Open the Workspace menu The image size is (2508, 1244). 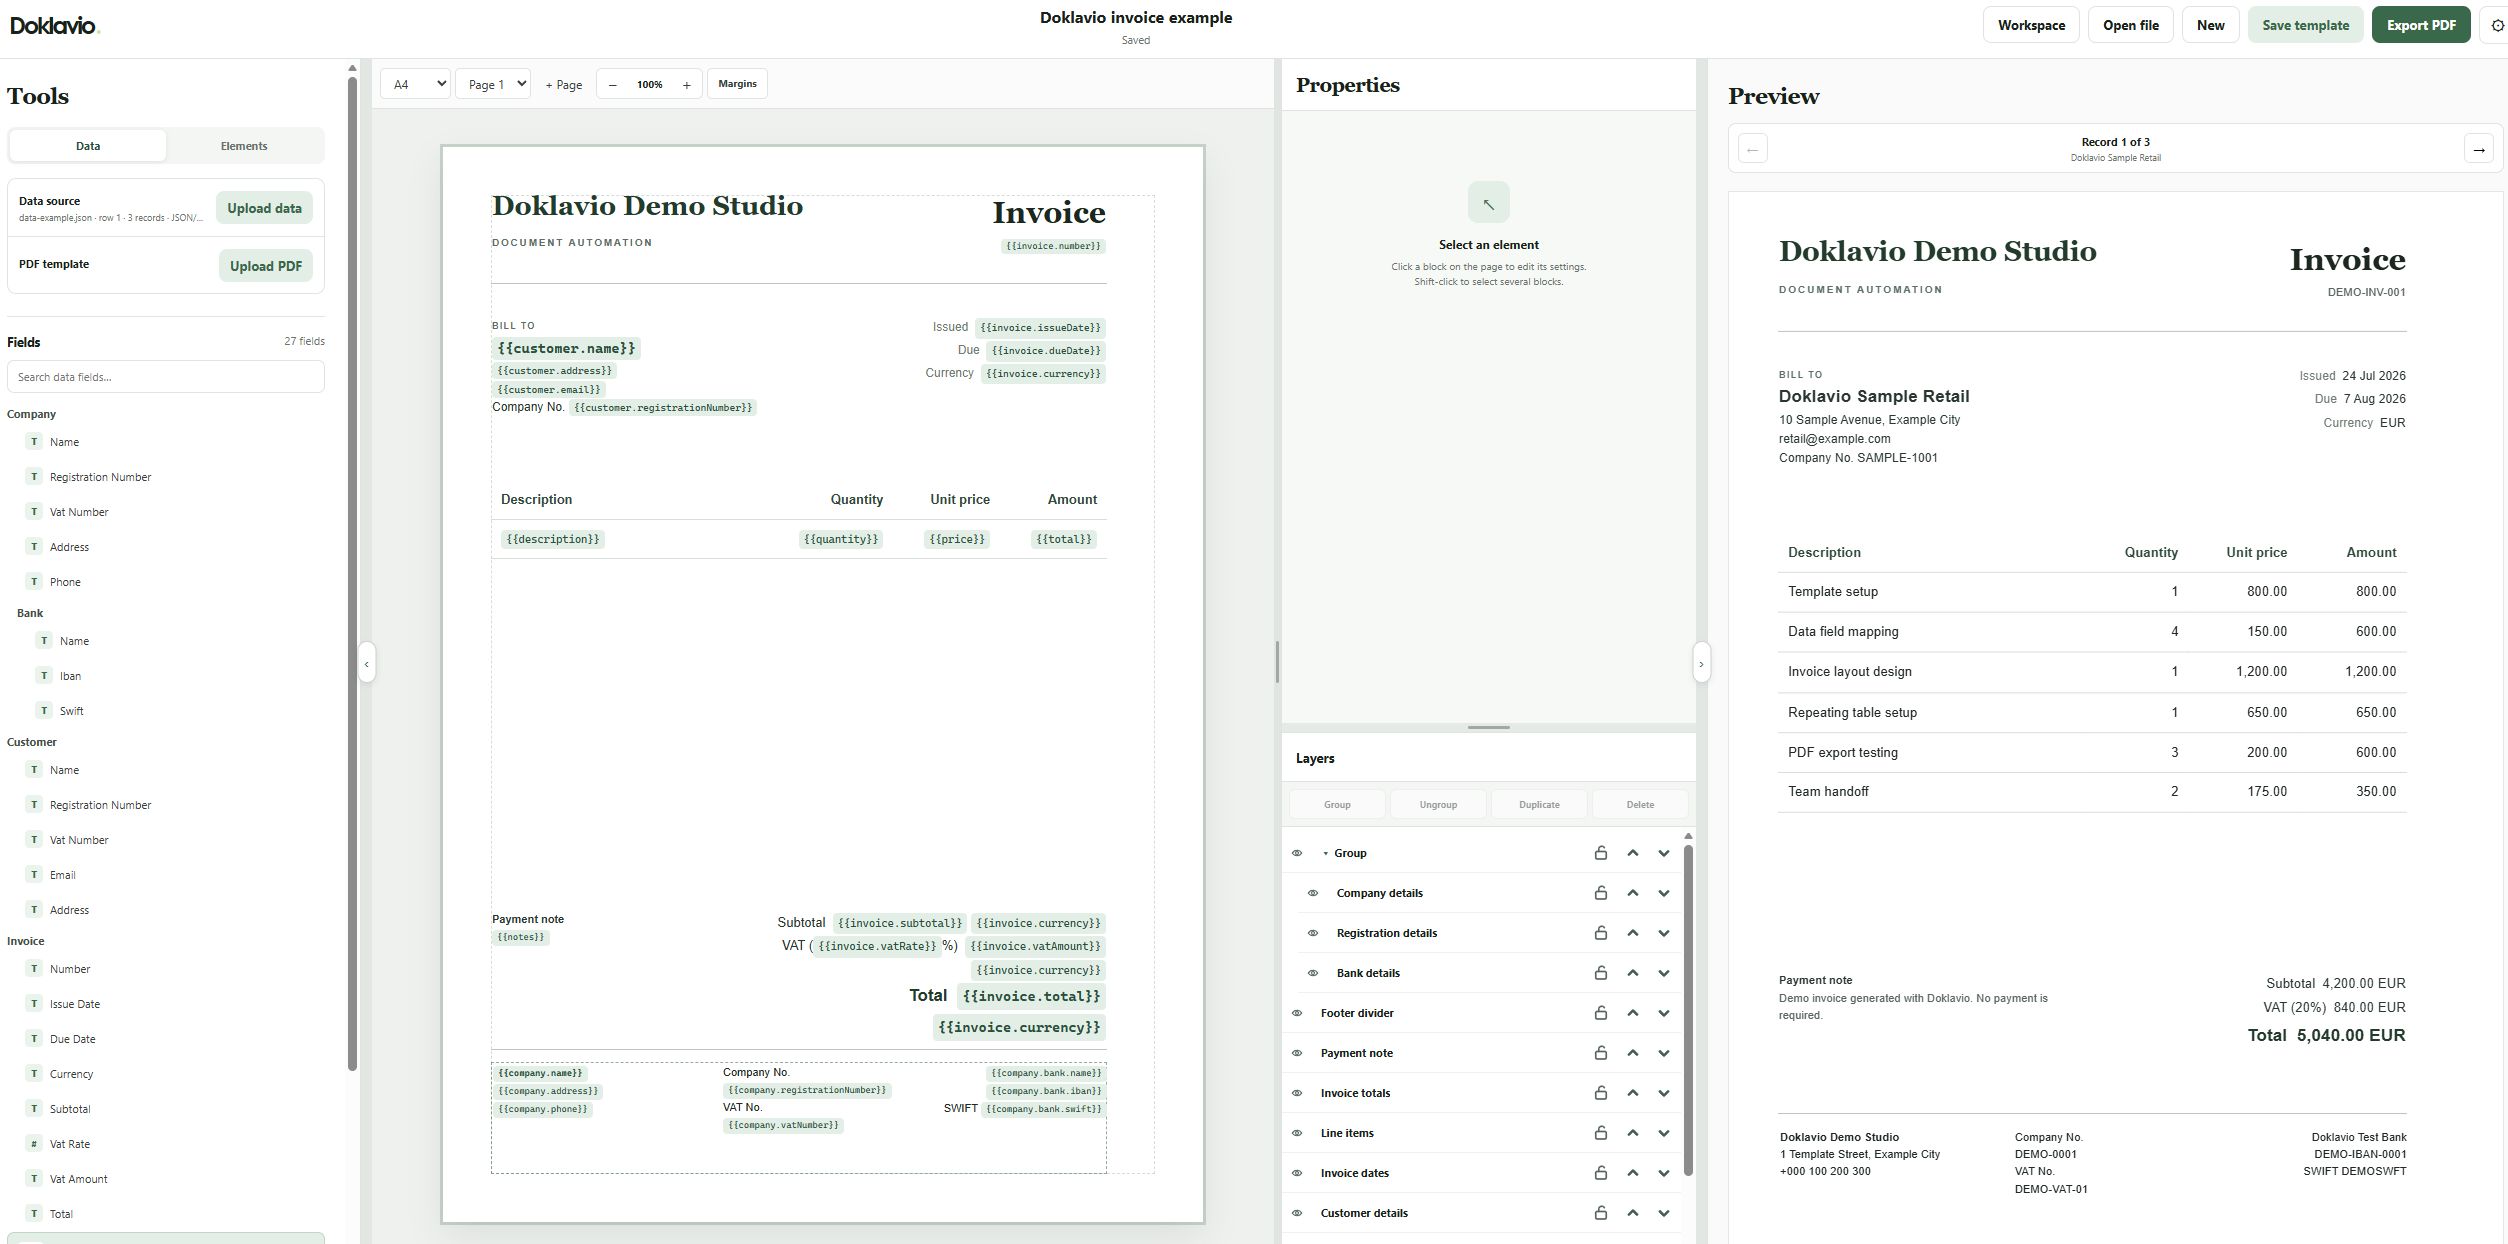2031,25
